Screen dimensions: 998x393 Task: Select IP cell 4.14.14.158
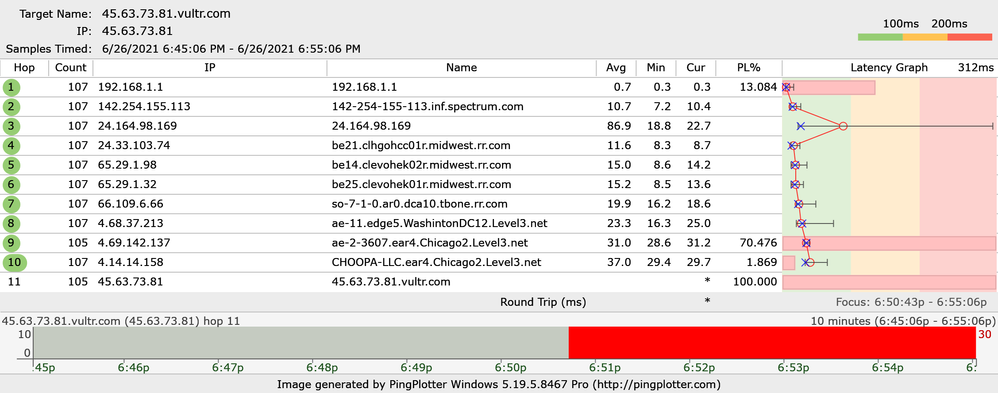(130, 262)
